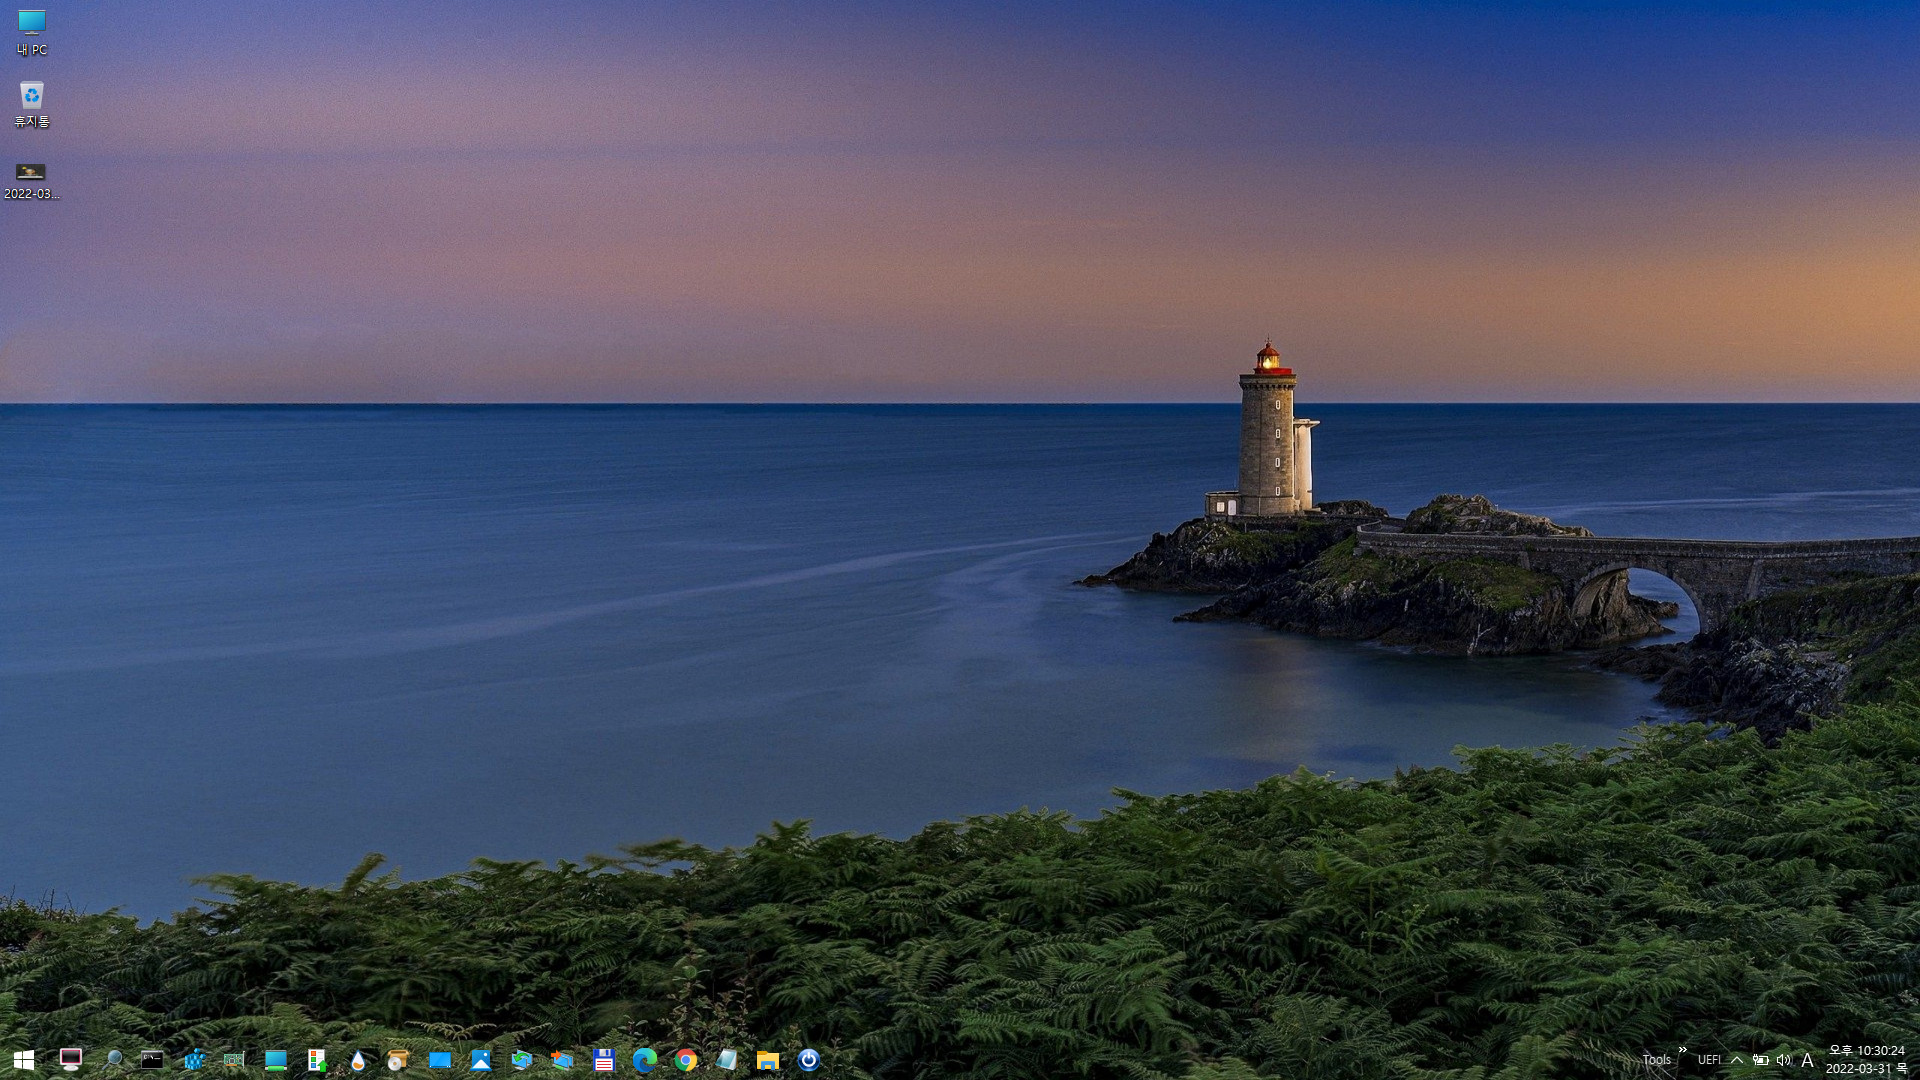Open the magnifier search icon in taskbar
Image resolution: width=1920 pixels, height=1080 pixels.
(x=114, y=1060)
